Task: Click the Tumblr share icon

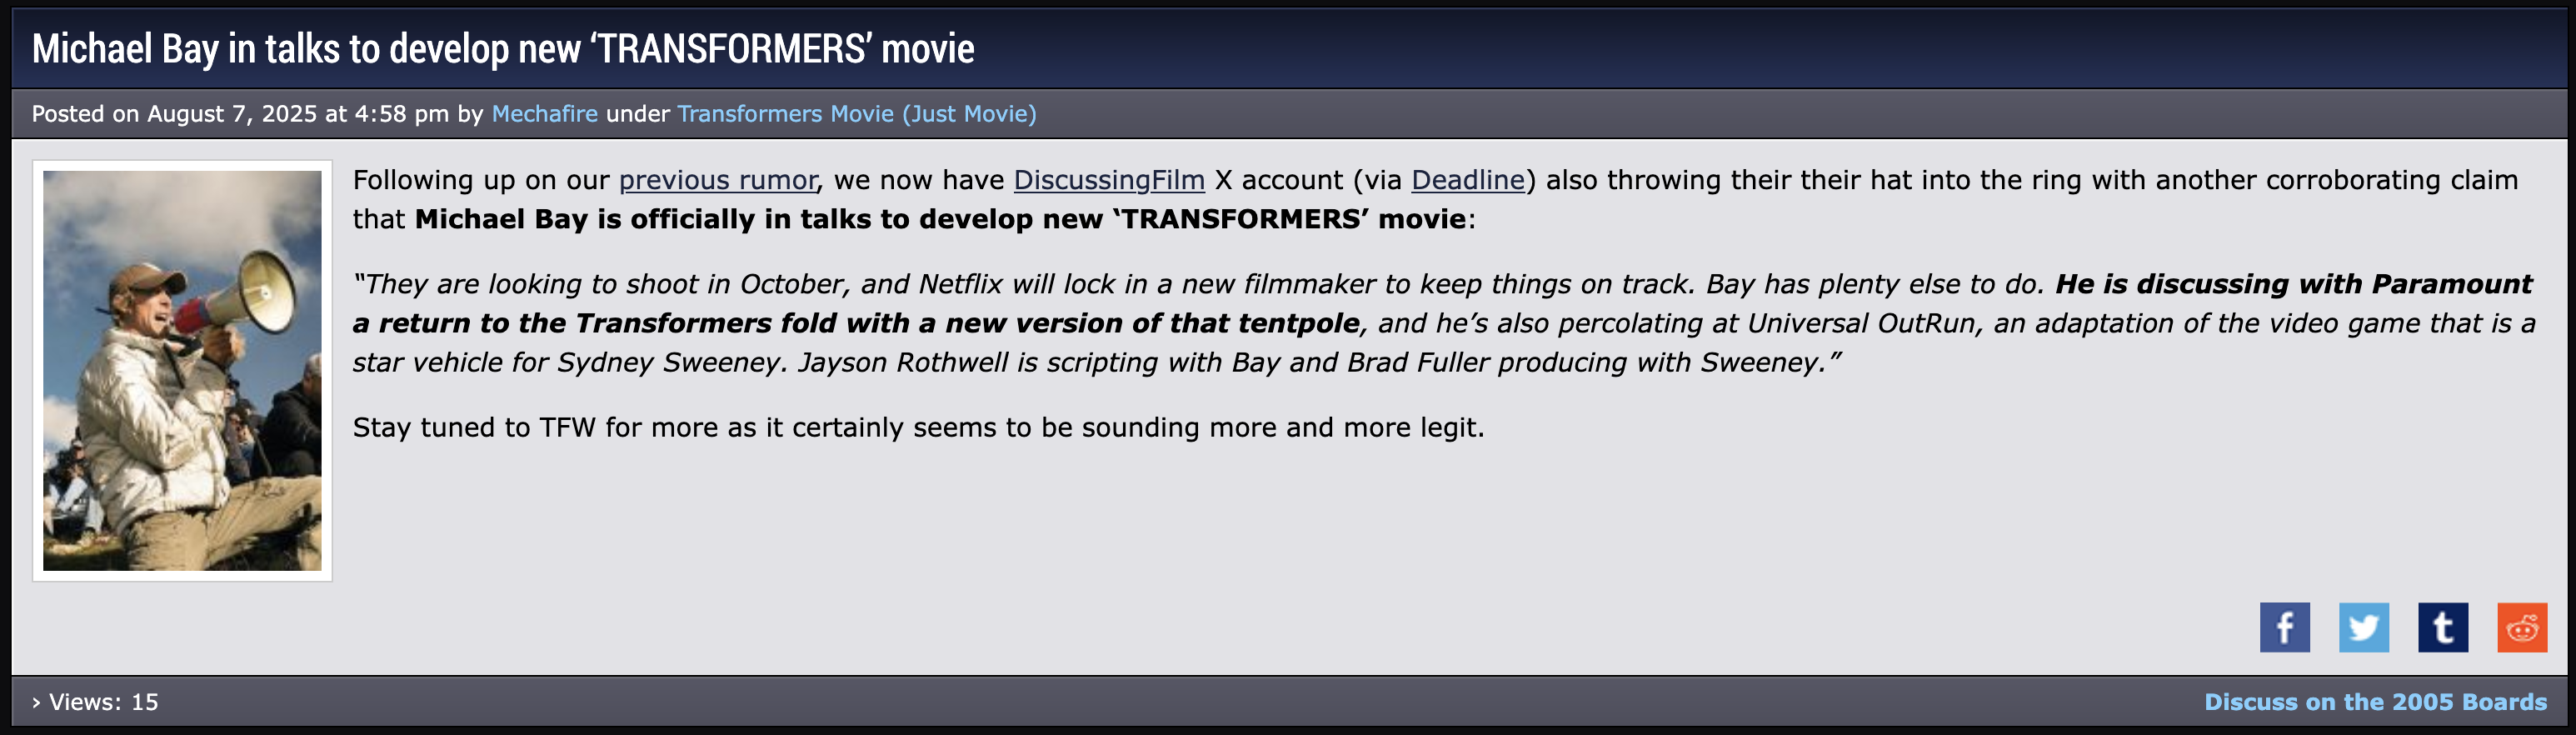Action: pos(2442,627)
